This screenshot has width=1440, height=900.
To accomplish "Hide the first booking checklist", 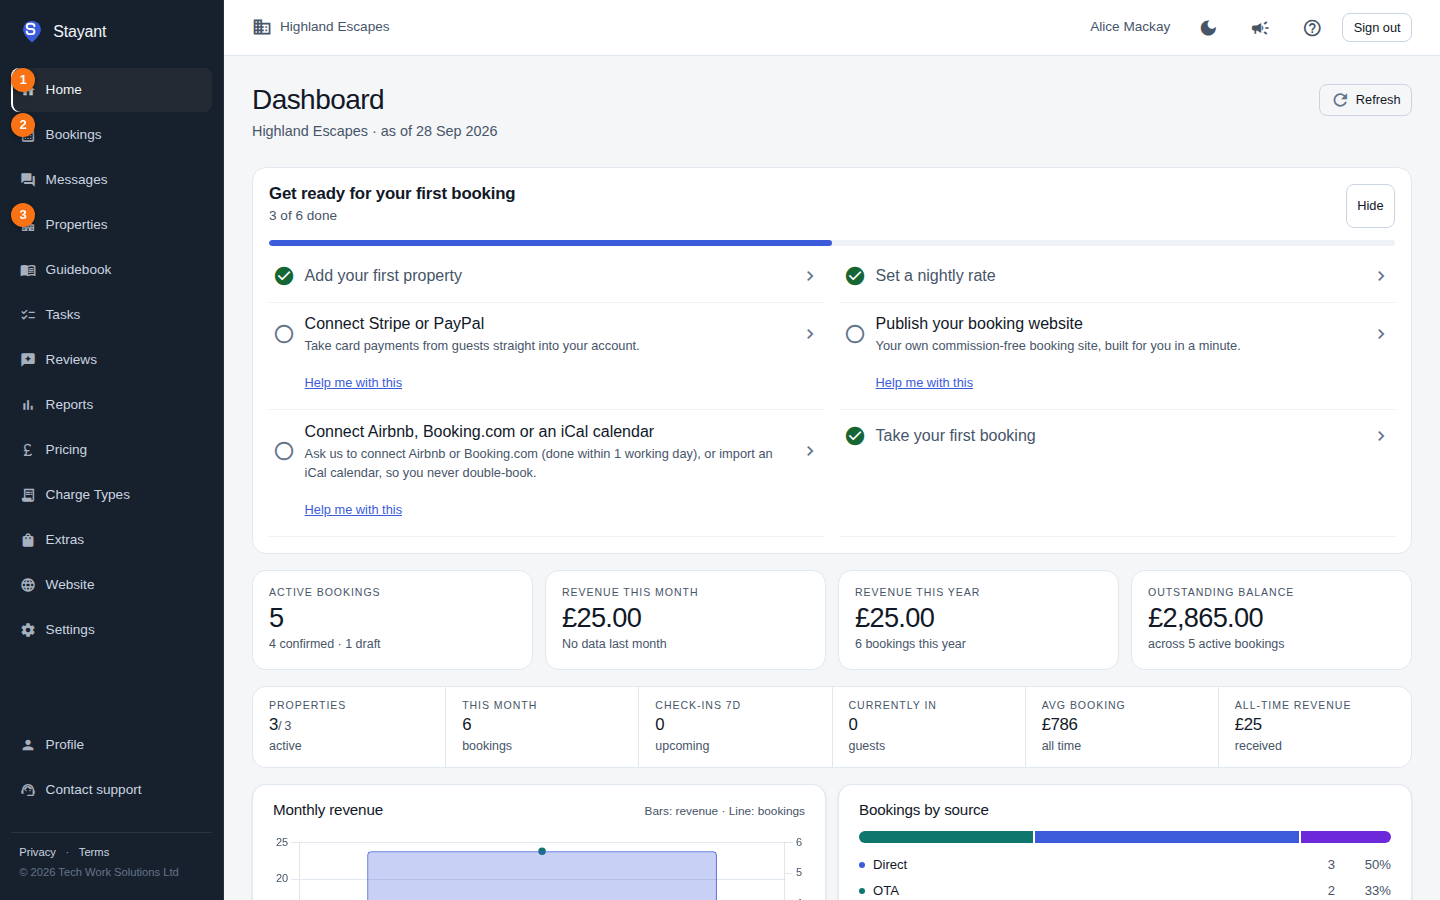I will point(1370,206).
